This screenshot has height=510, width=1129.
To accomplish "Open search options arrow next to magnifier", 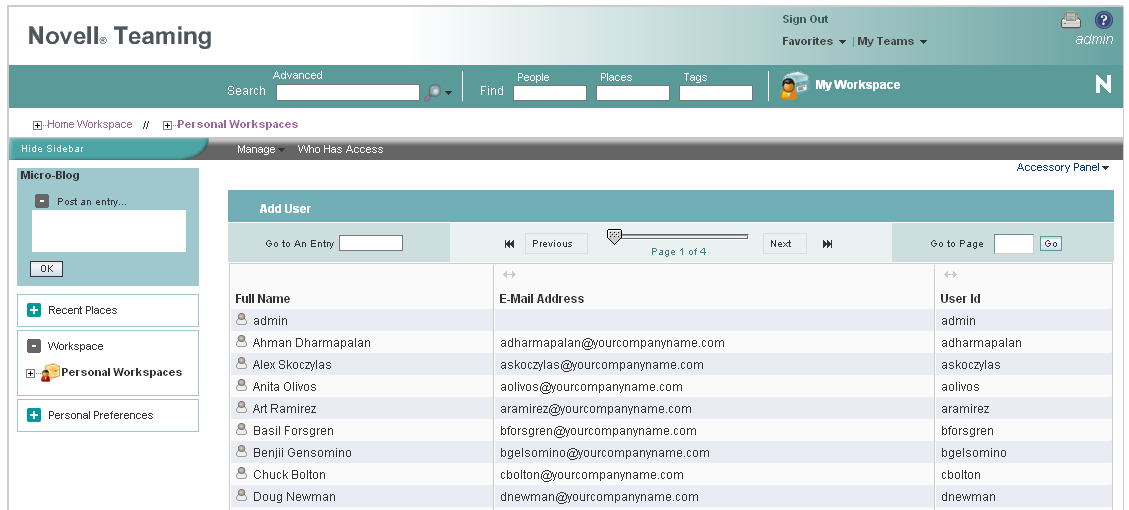I will click(449, 93).
